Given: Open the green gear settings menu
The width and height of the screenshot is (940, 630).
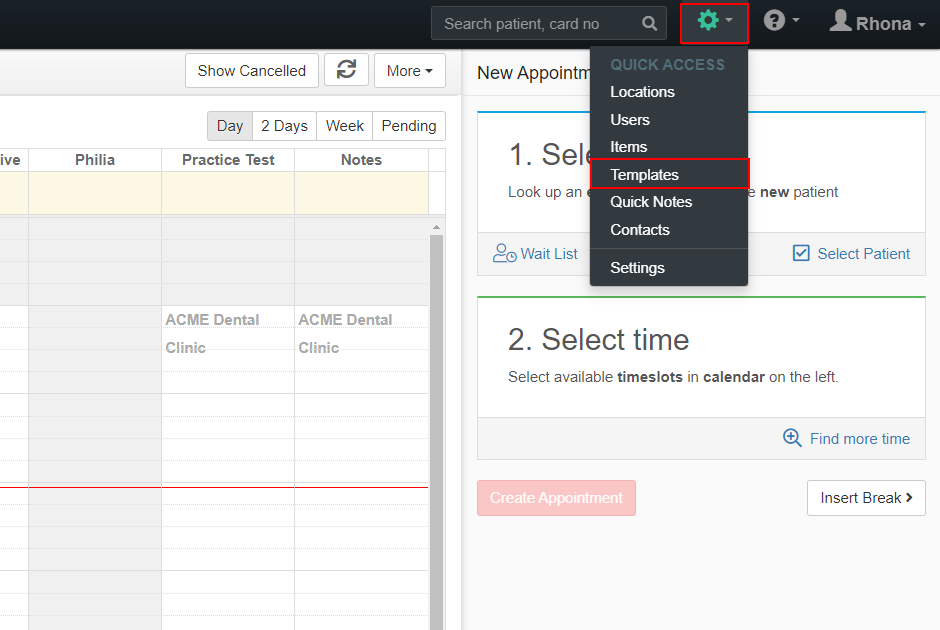Looking at the screenshot, I should tap(714, 23).
